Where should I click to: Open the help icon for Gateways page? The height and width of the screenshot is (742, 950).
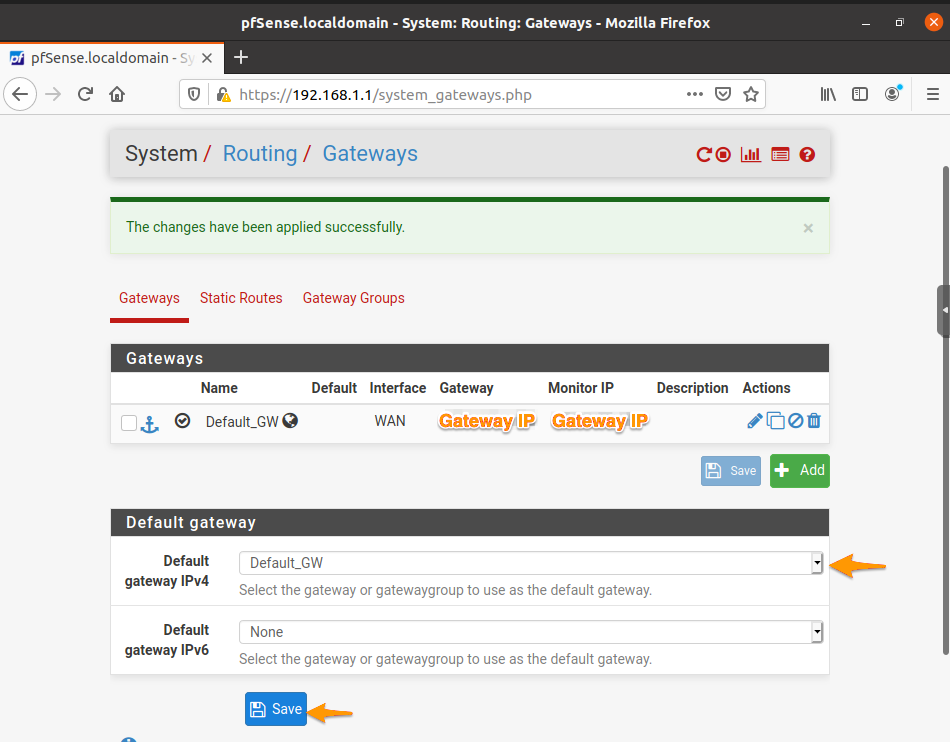pyautogui.click(x=807, y=154)
